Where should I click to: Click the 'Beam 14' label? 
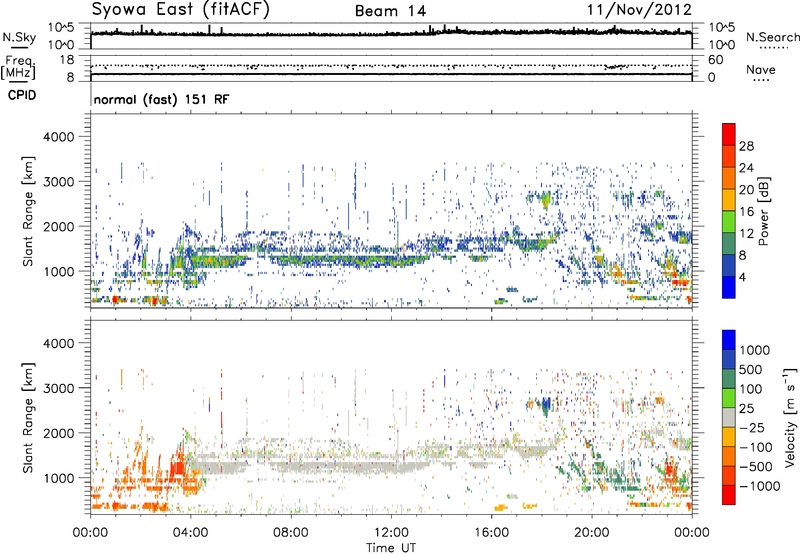coord(390,11)
